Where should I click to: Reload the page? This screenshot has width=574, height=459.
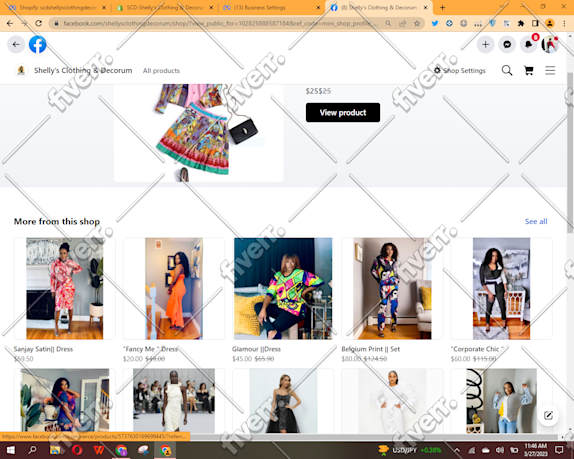coord(38,23)
